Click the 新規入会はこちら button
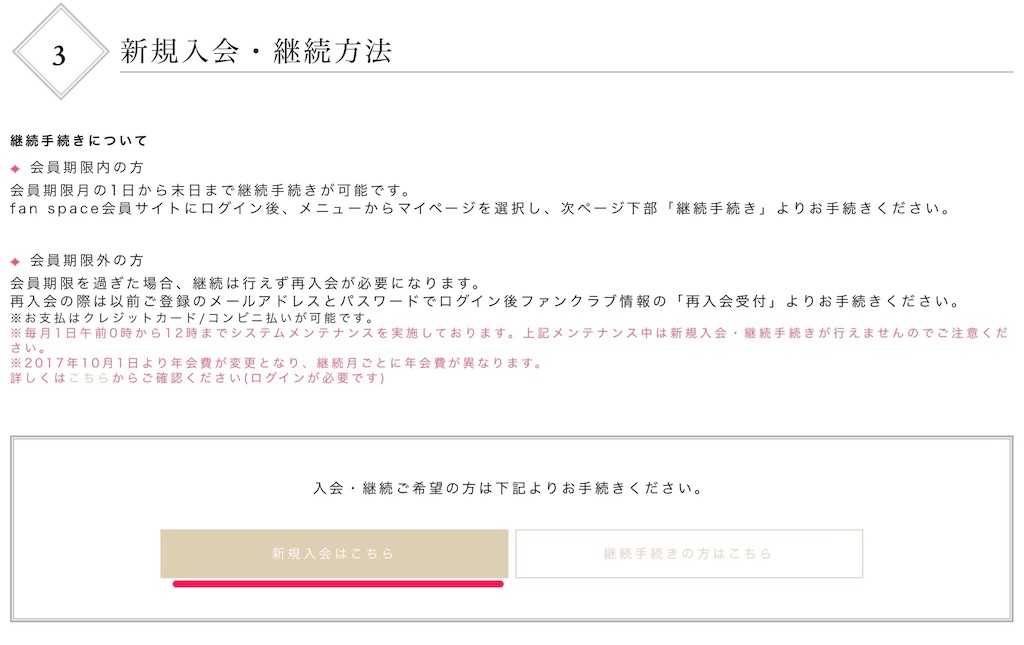This screenshot has width=1024, height=645. [x=334, y=554]
